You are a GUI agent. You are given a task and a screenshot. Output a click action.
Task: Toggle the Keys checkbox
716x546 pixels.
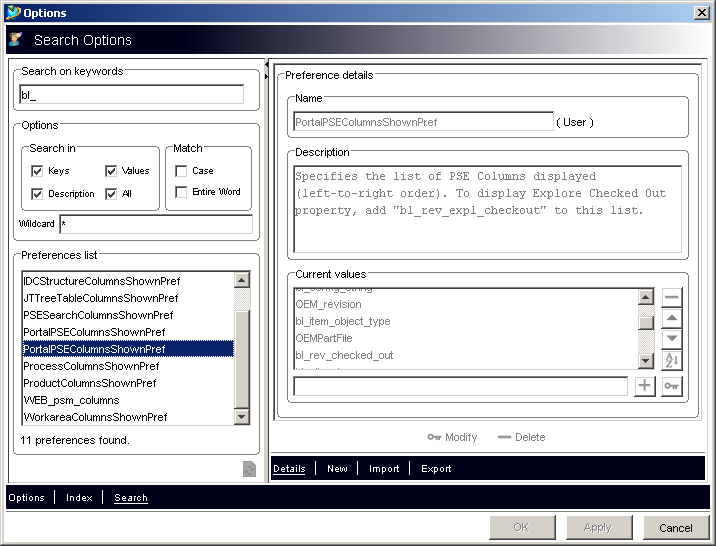pos(37,171)
